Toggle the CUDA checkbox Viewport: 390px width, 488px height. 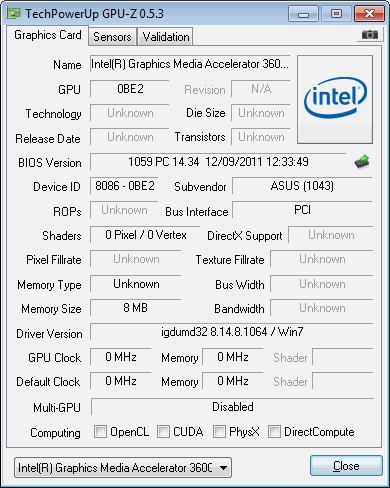click(163, 432)
